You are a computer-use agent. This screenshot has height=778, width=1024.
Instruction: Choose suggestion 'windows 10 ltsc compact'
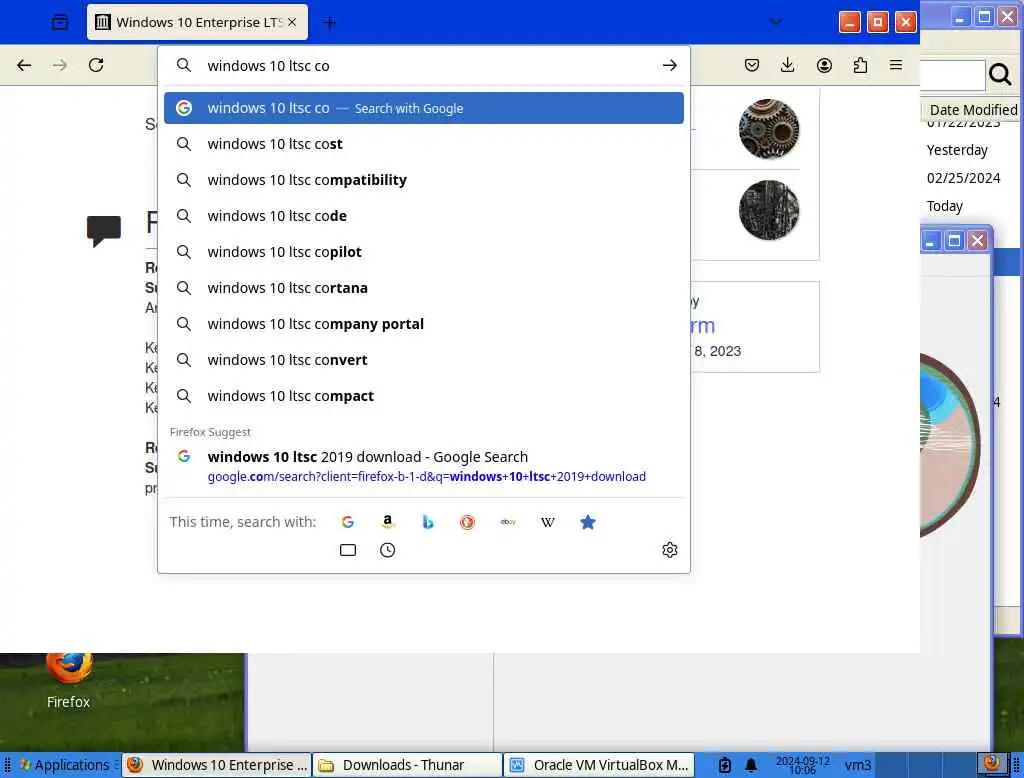pos(424,396)
